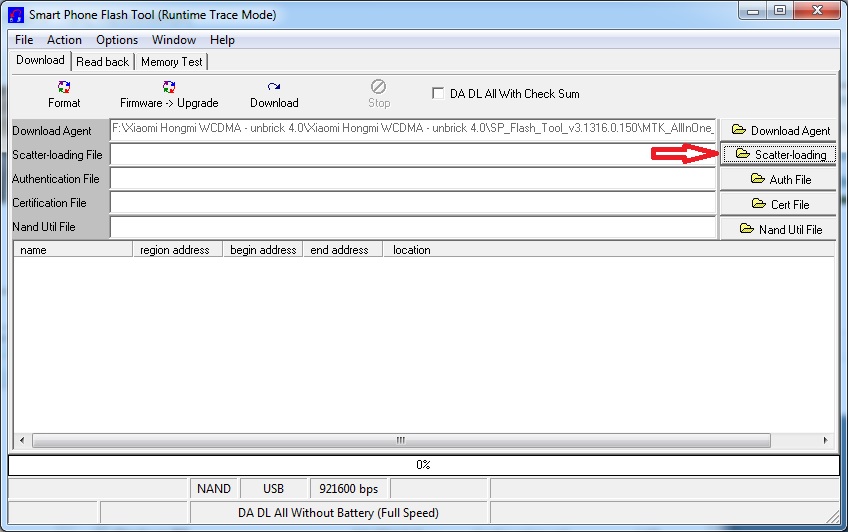The image size is (849, 532).
Task: Click the Scatter-loading File input field
Action: [x=413, y=155]
